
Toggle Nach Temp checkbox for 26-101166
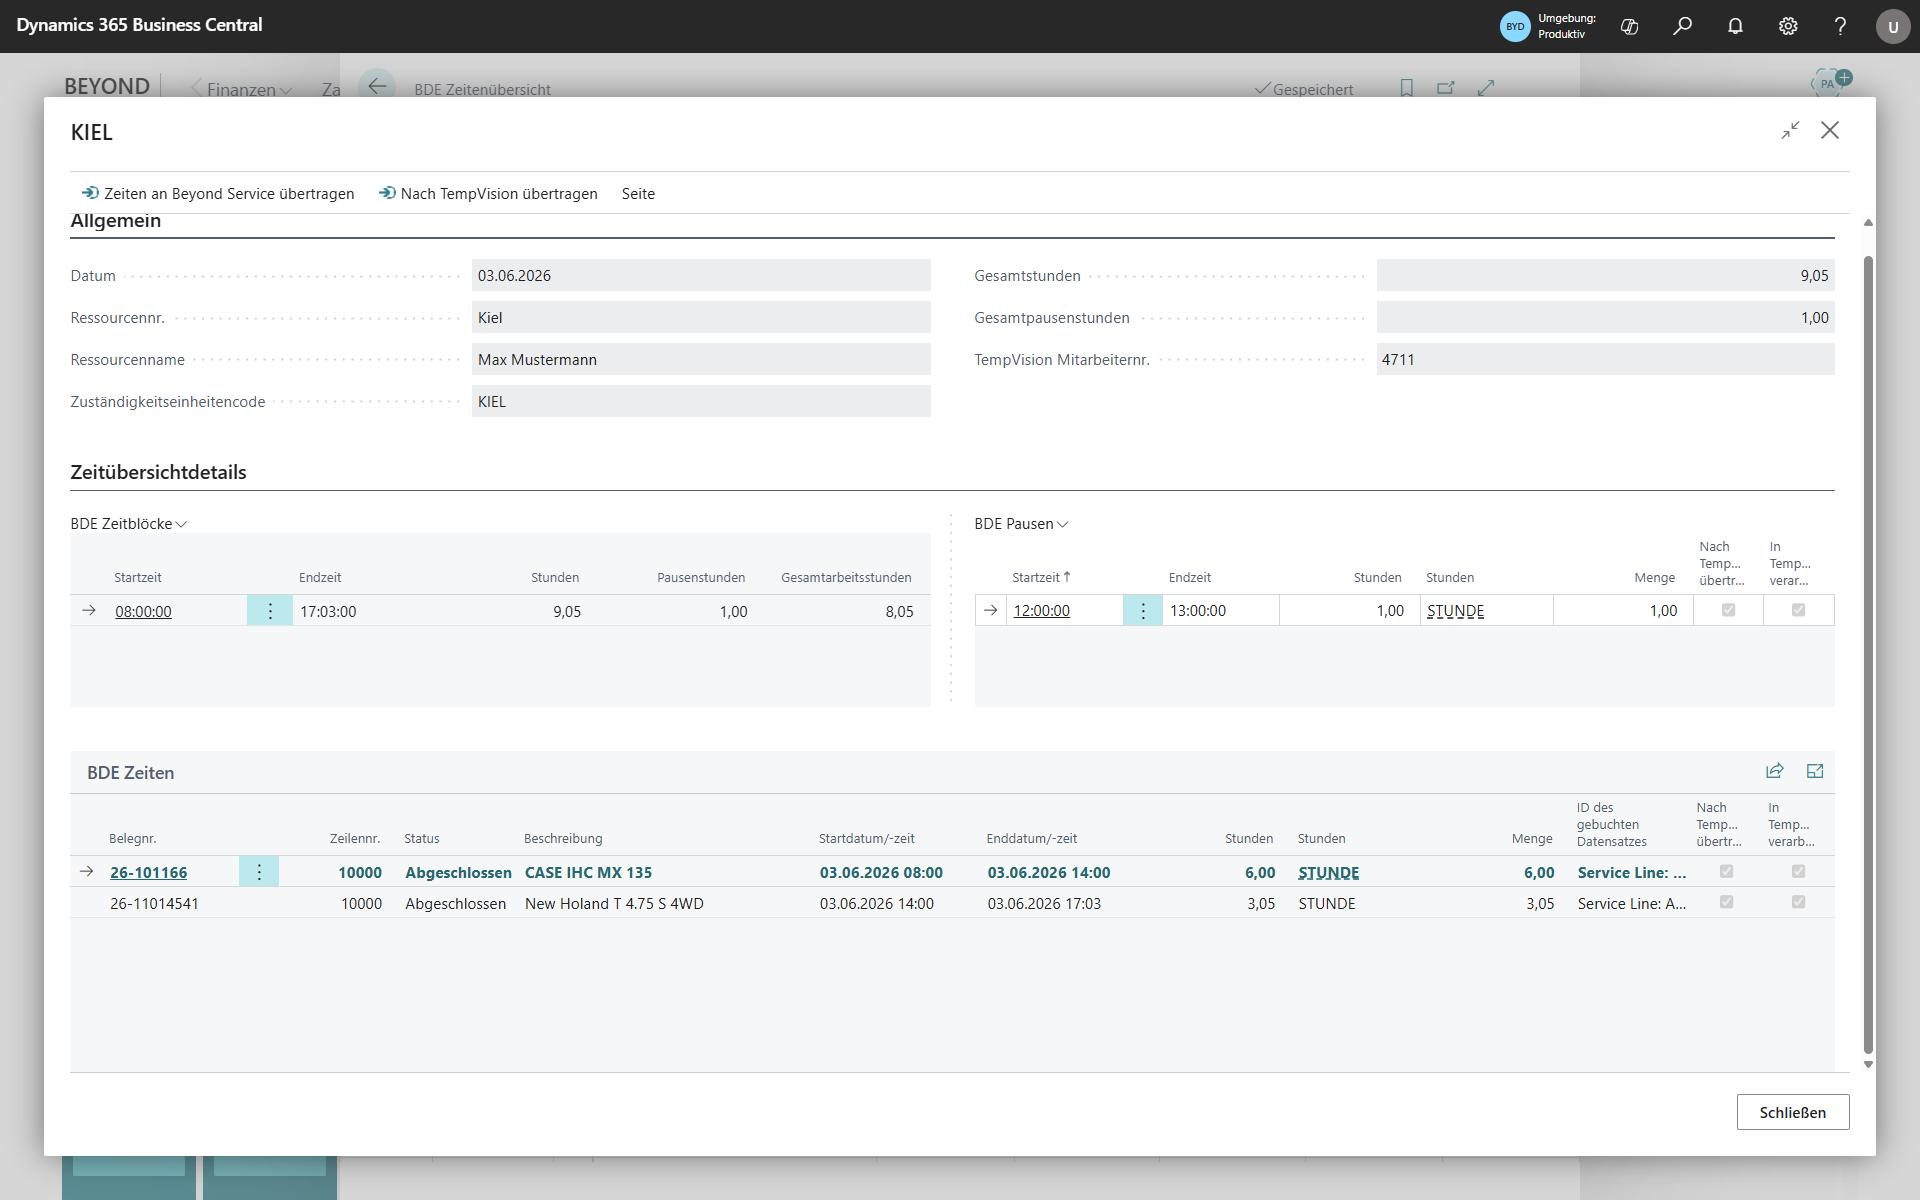1726,871
